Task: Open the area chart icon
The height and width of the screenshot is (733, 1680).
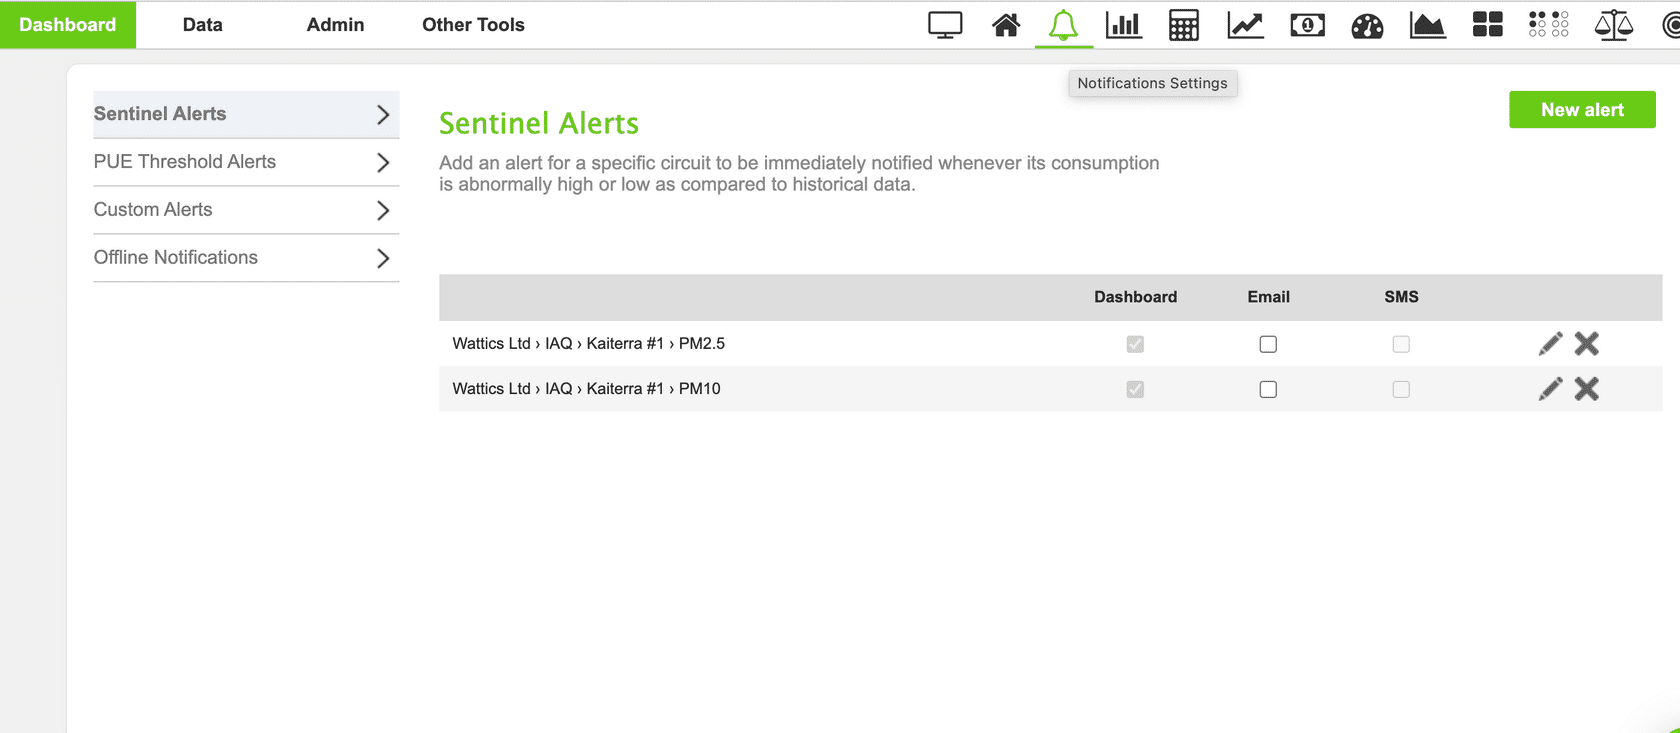Action: pyautogui.click(x=1427, y=25)
